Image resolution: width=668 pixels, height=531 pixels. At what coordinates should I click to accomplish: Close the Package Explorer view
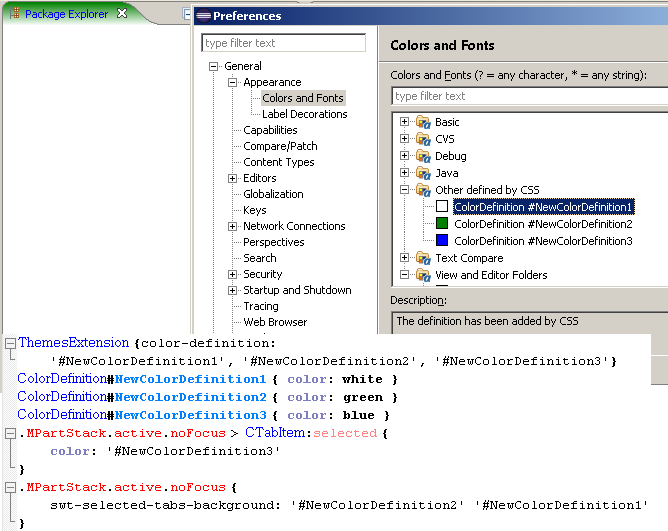point(122,13)
